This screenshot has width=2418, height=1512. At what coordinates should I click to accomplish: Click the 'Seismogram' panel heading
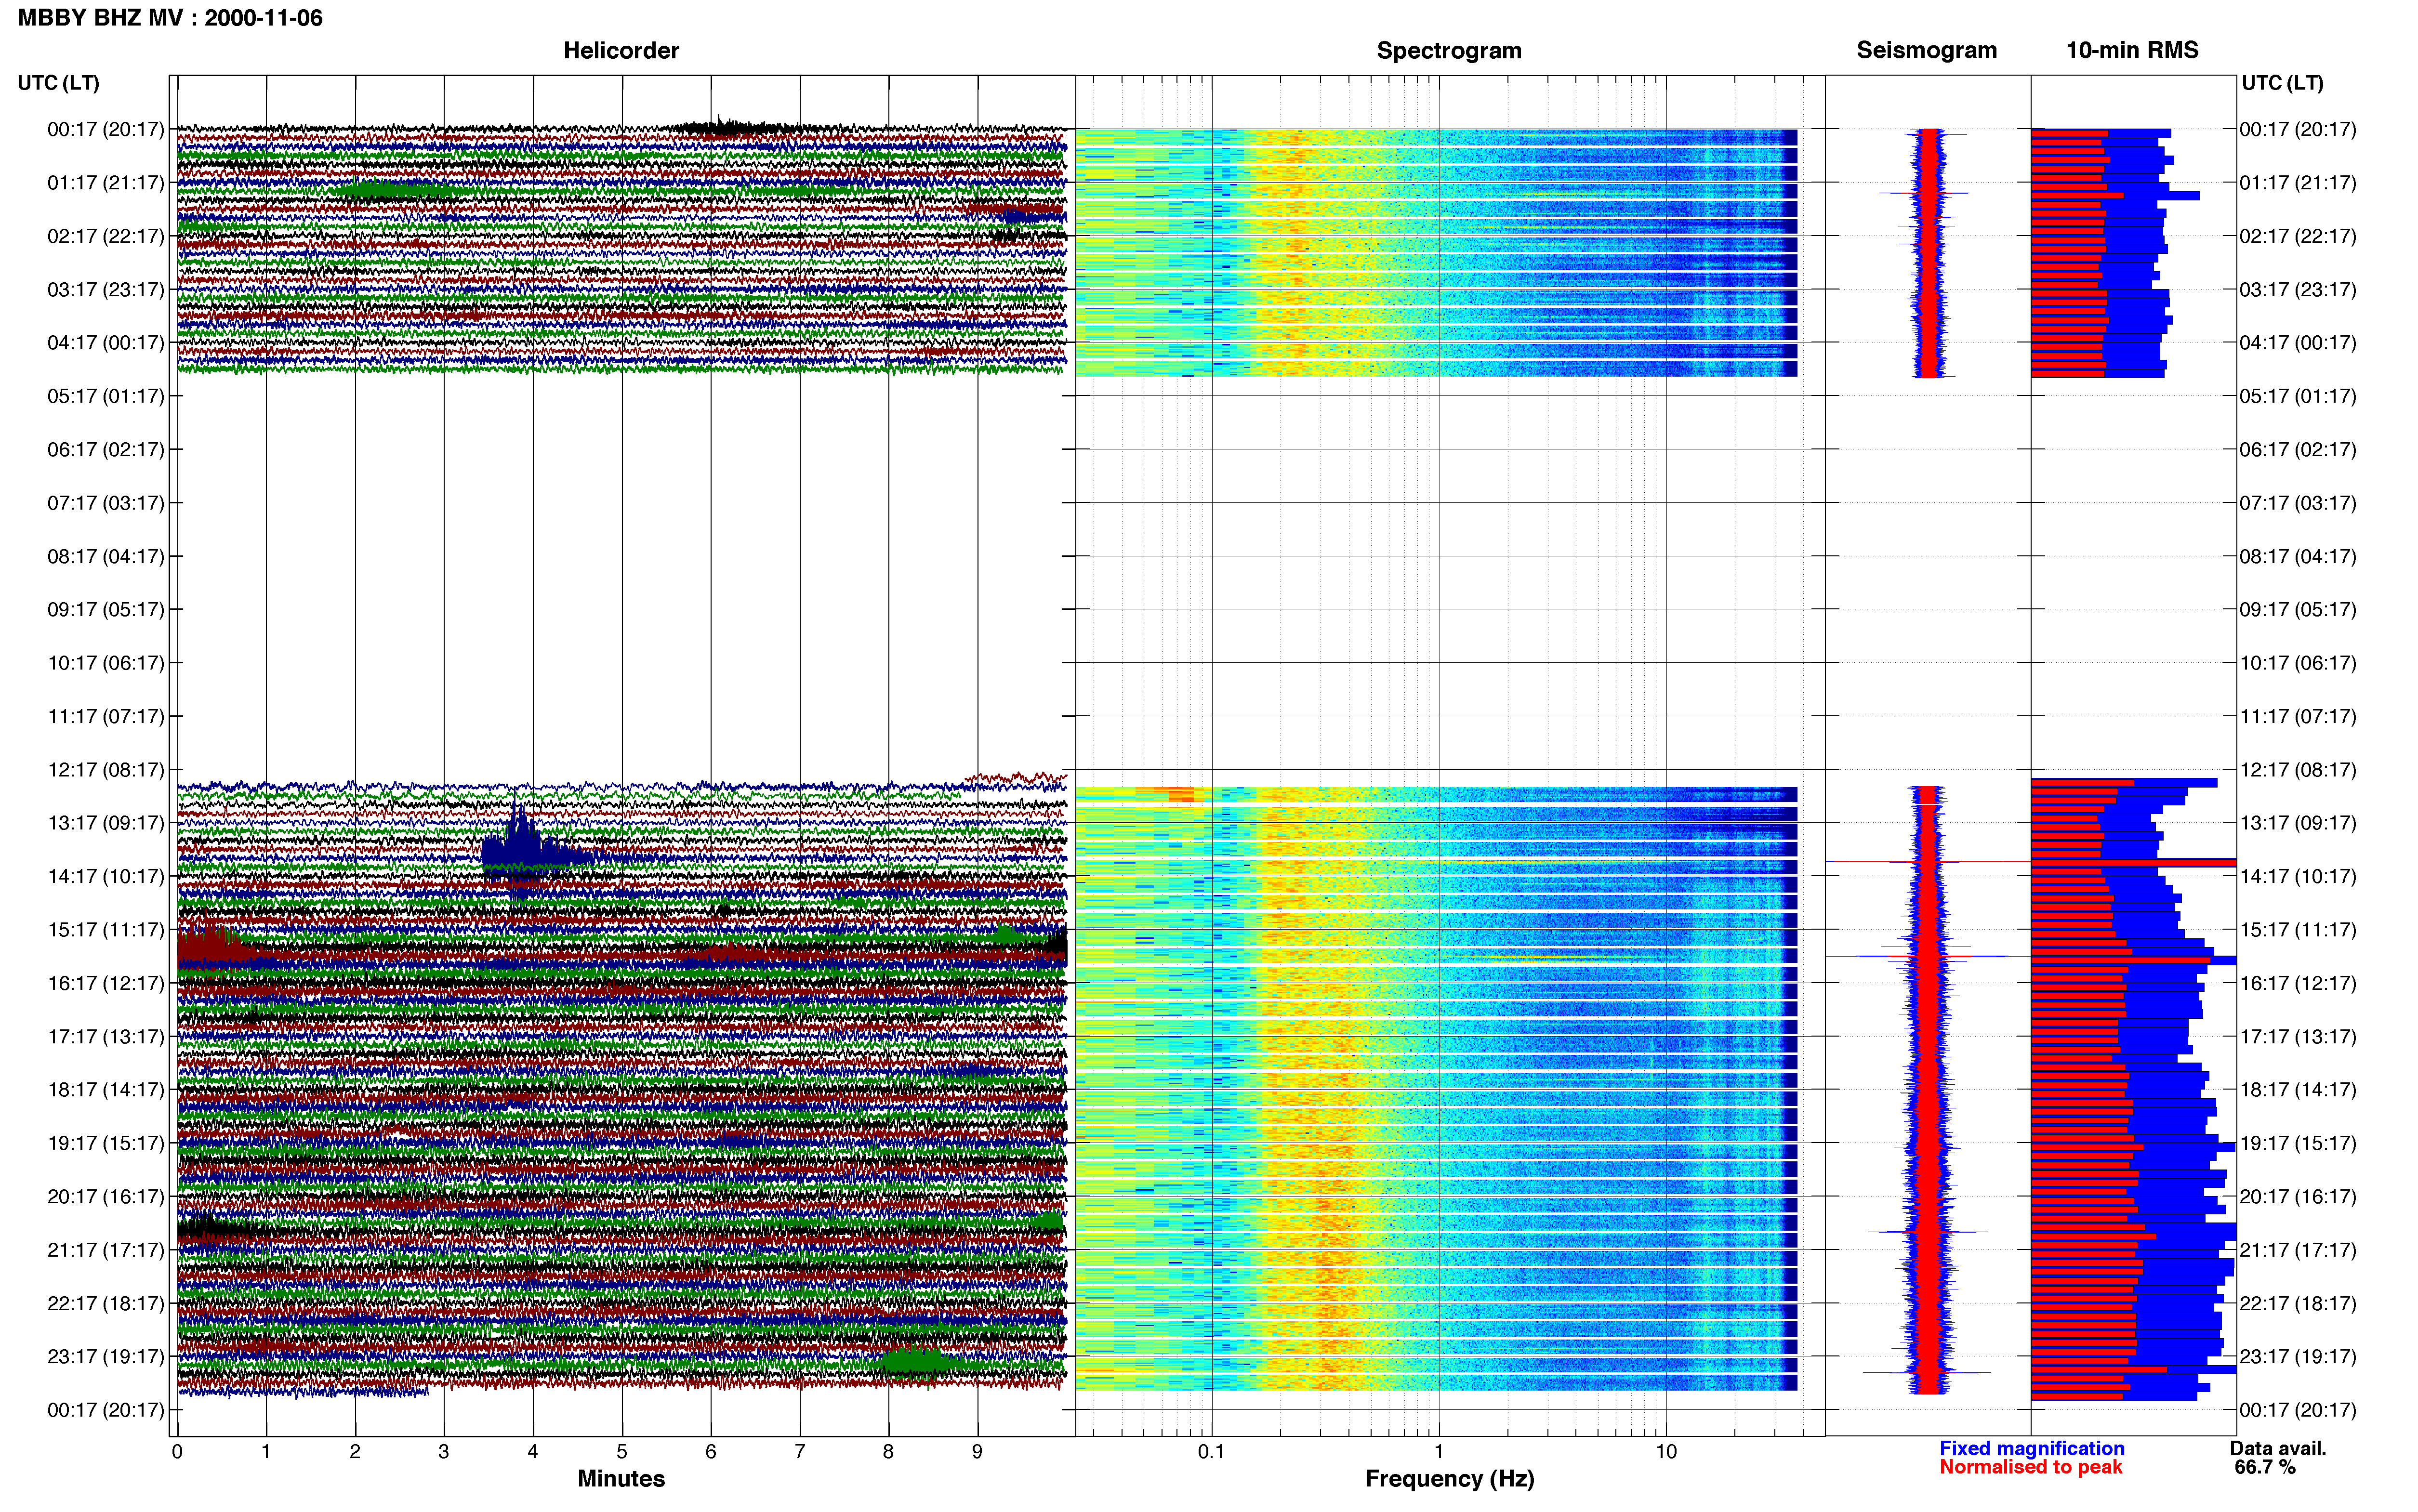coord(1926,50)
